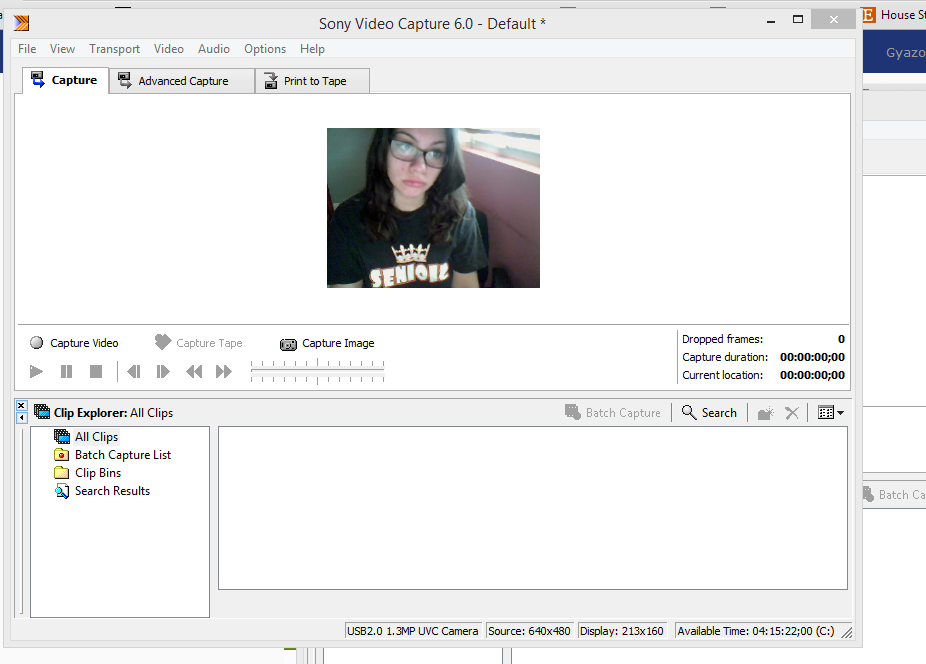The image size is (926, 664).
Task: Take a still with Capture Image
Action: [x=327, y=343]
